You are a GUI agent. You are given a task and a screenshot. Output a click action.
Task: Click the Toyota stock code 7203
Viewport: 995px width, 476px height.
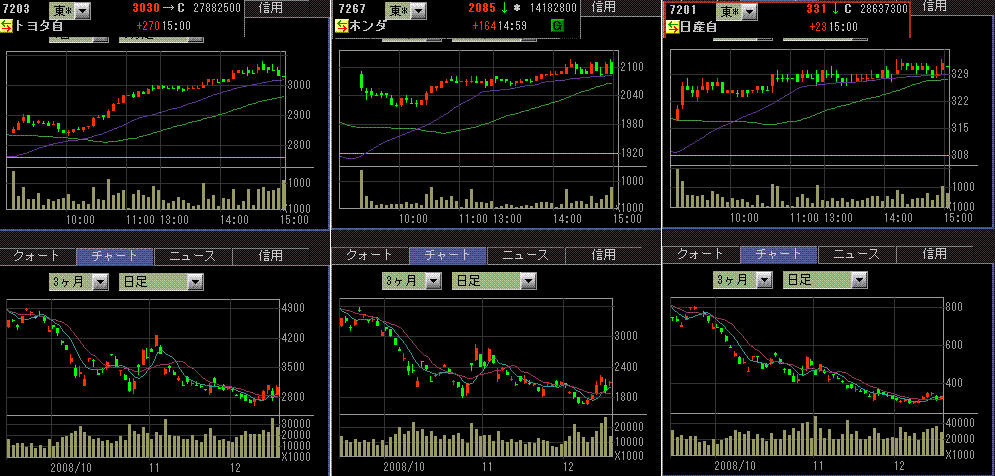pyautogui.click(x=18, y=9)
